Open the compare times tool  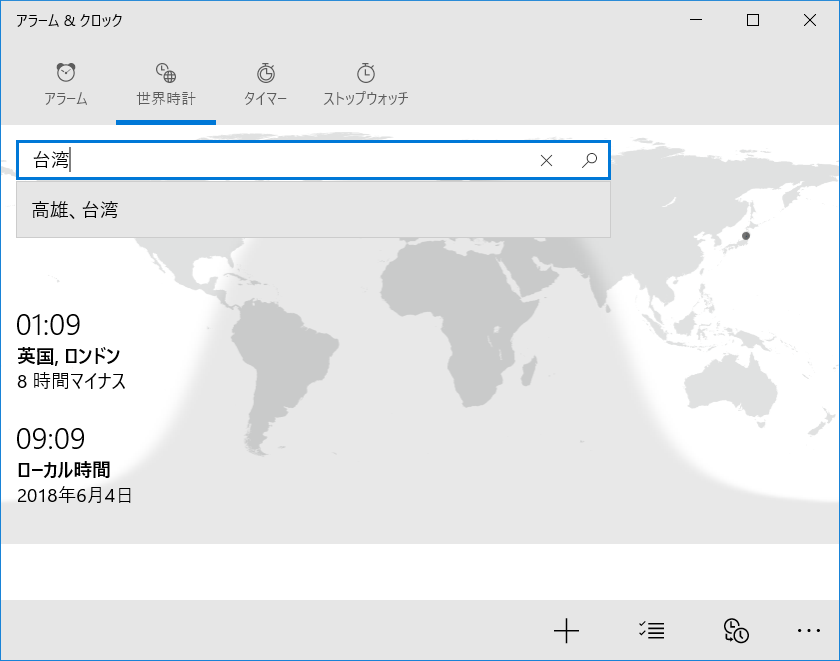(x=735, y=630)
